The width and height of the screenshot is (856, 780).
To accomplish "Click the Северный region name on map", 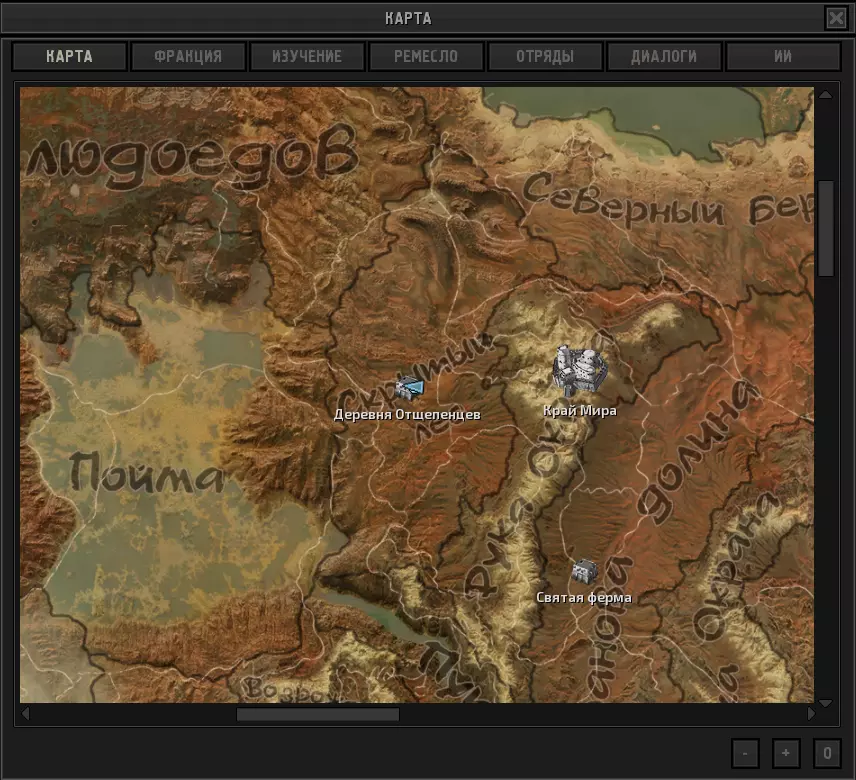I will click(623, 200).
